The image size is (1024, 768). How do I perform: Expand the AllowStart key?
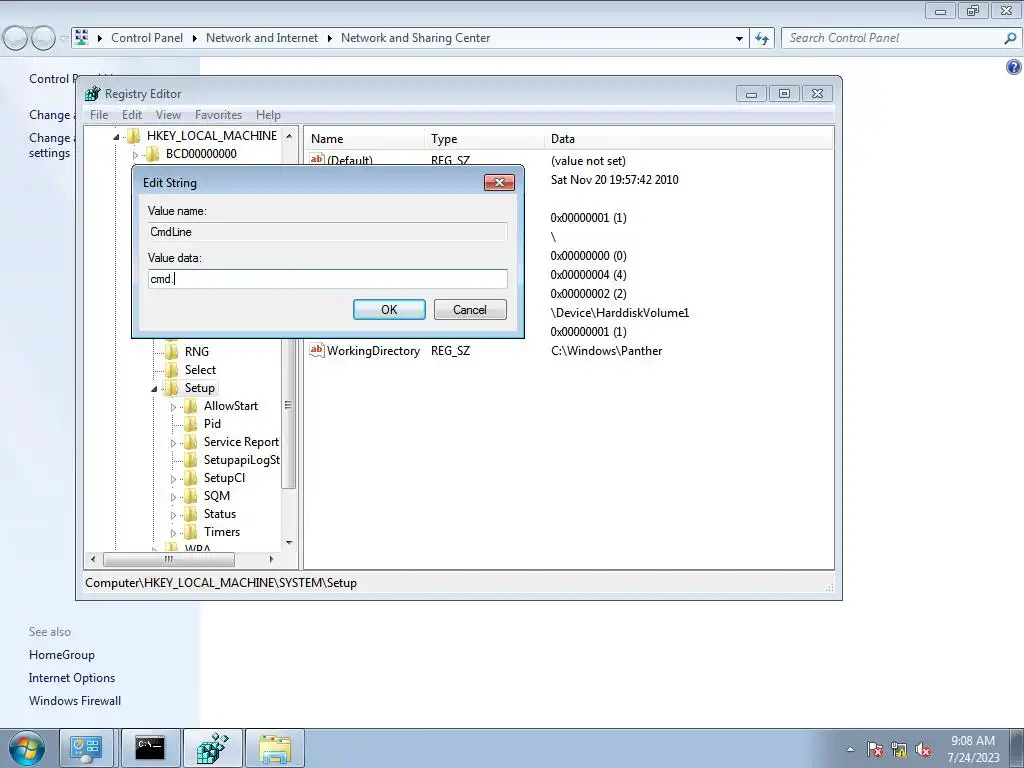[173, 407]
